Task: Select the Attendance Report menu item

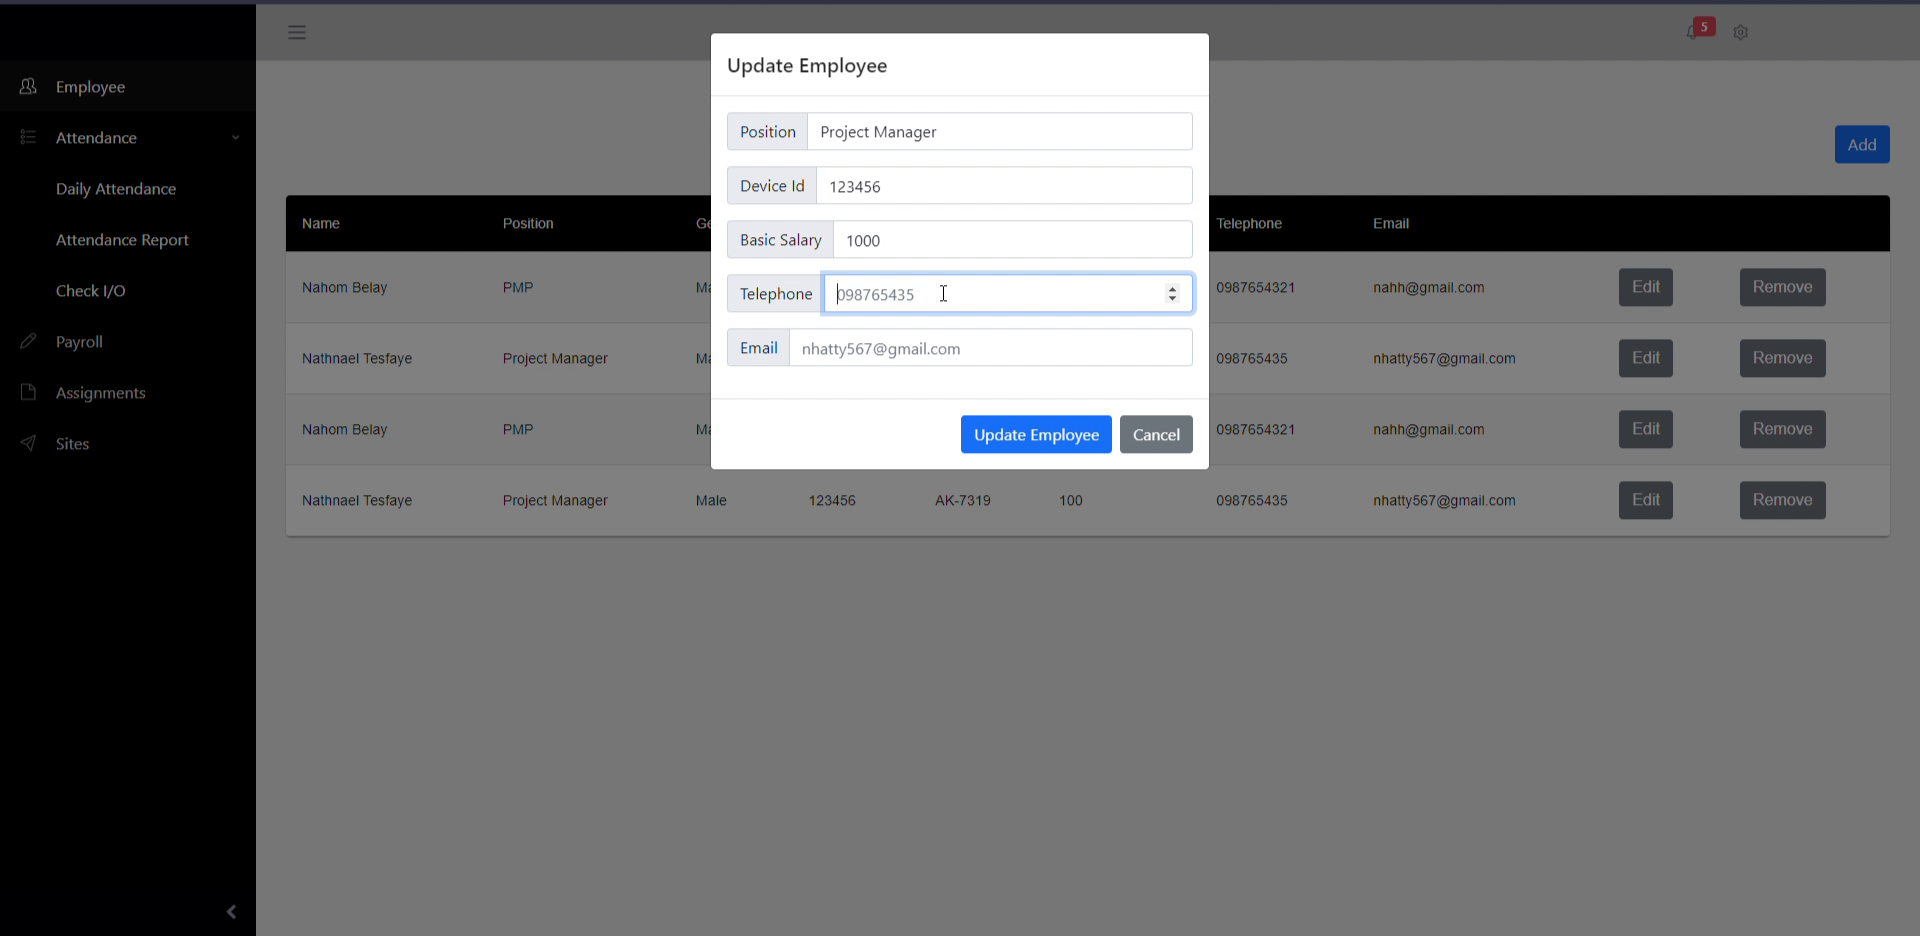Action: (121, 239)
